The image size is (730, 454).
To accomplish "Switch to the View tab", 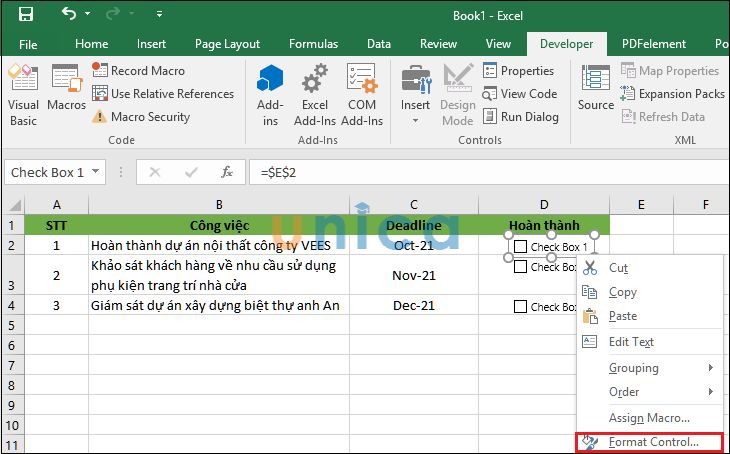I will [498, 44].
